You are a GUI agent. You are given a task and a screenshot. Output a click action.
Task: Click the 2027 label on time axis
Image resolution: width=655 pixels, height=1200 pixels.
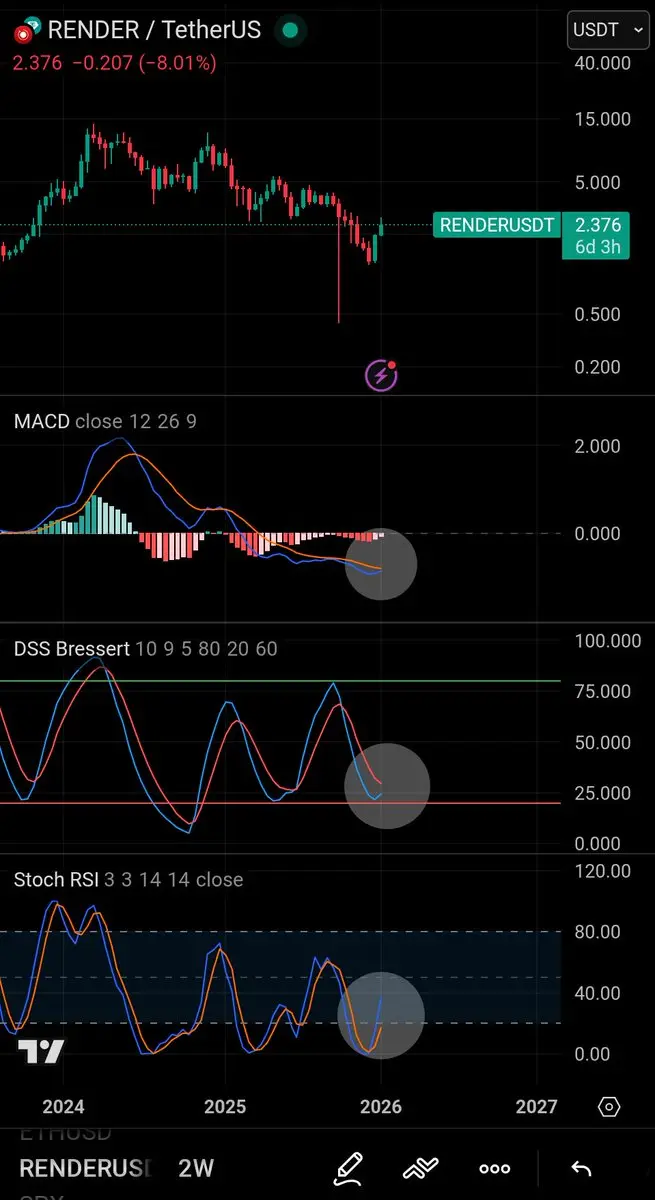click(x=537, y=1107)
